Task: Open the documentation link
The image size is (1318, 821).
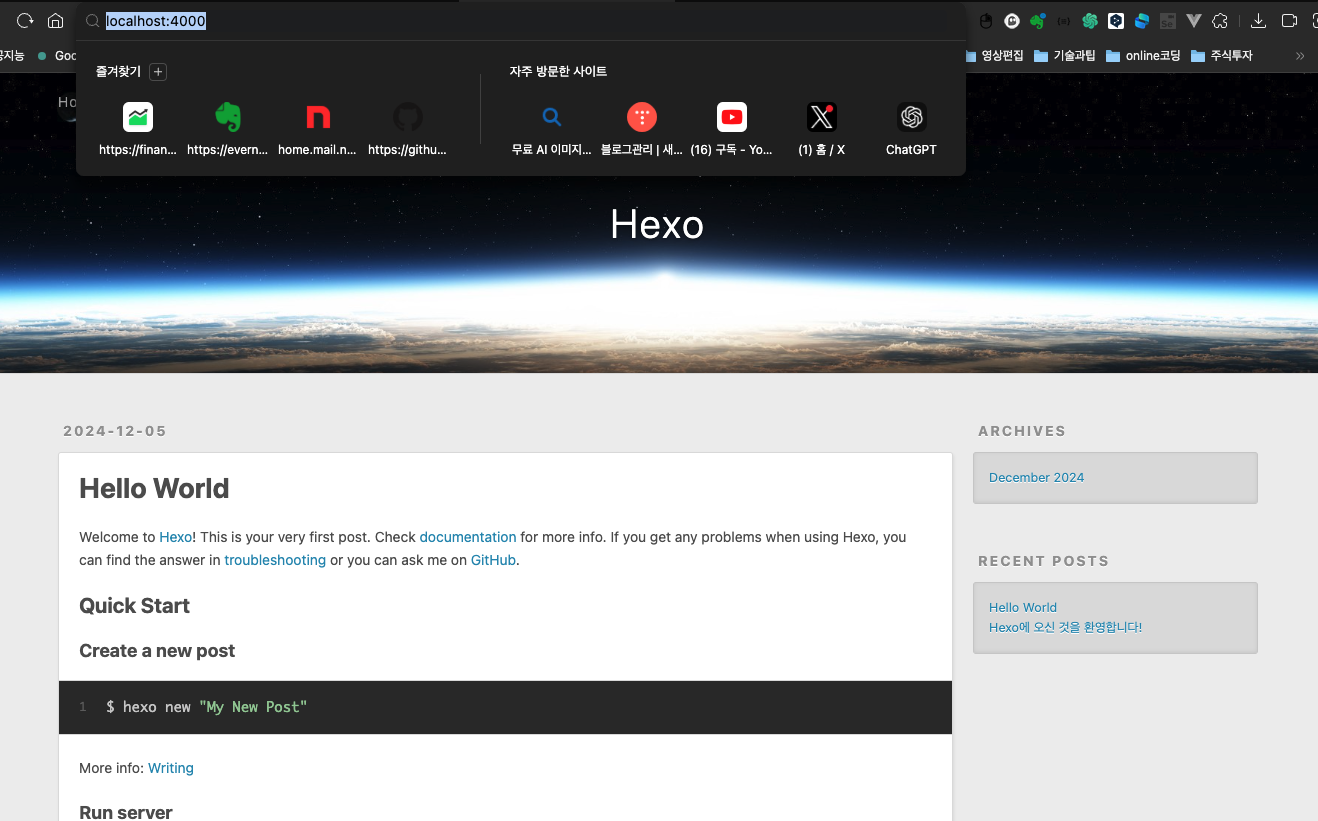Action: [468, 537]
